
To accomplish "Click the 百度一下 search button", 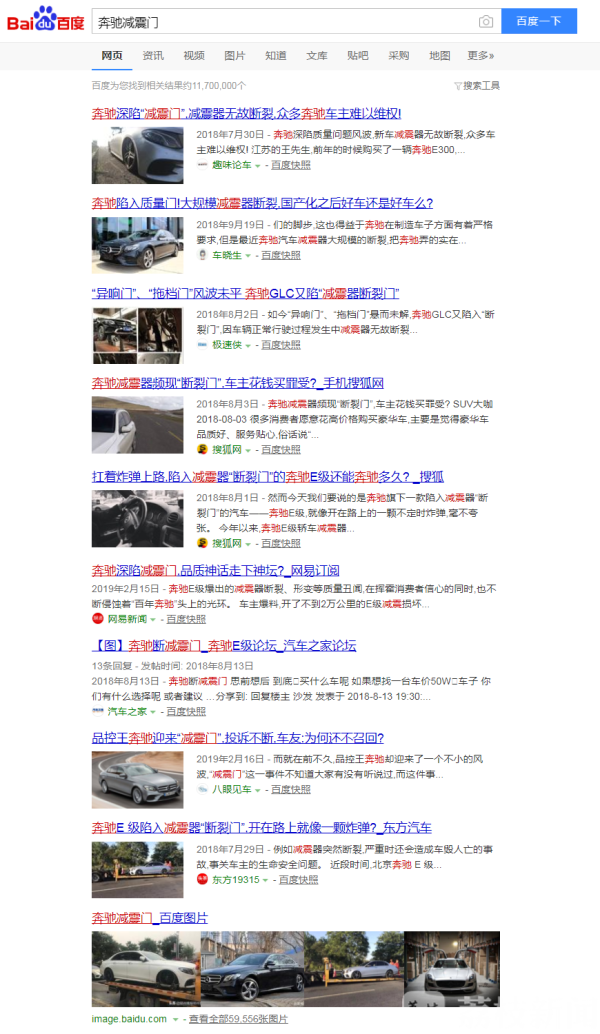I will click(x=539, y=21).
